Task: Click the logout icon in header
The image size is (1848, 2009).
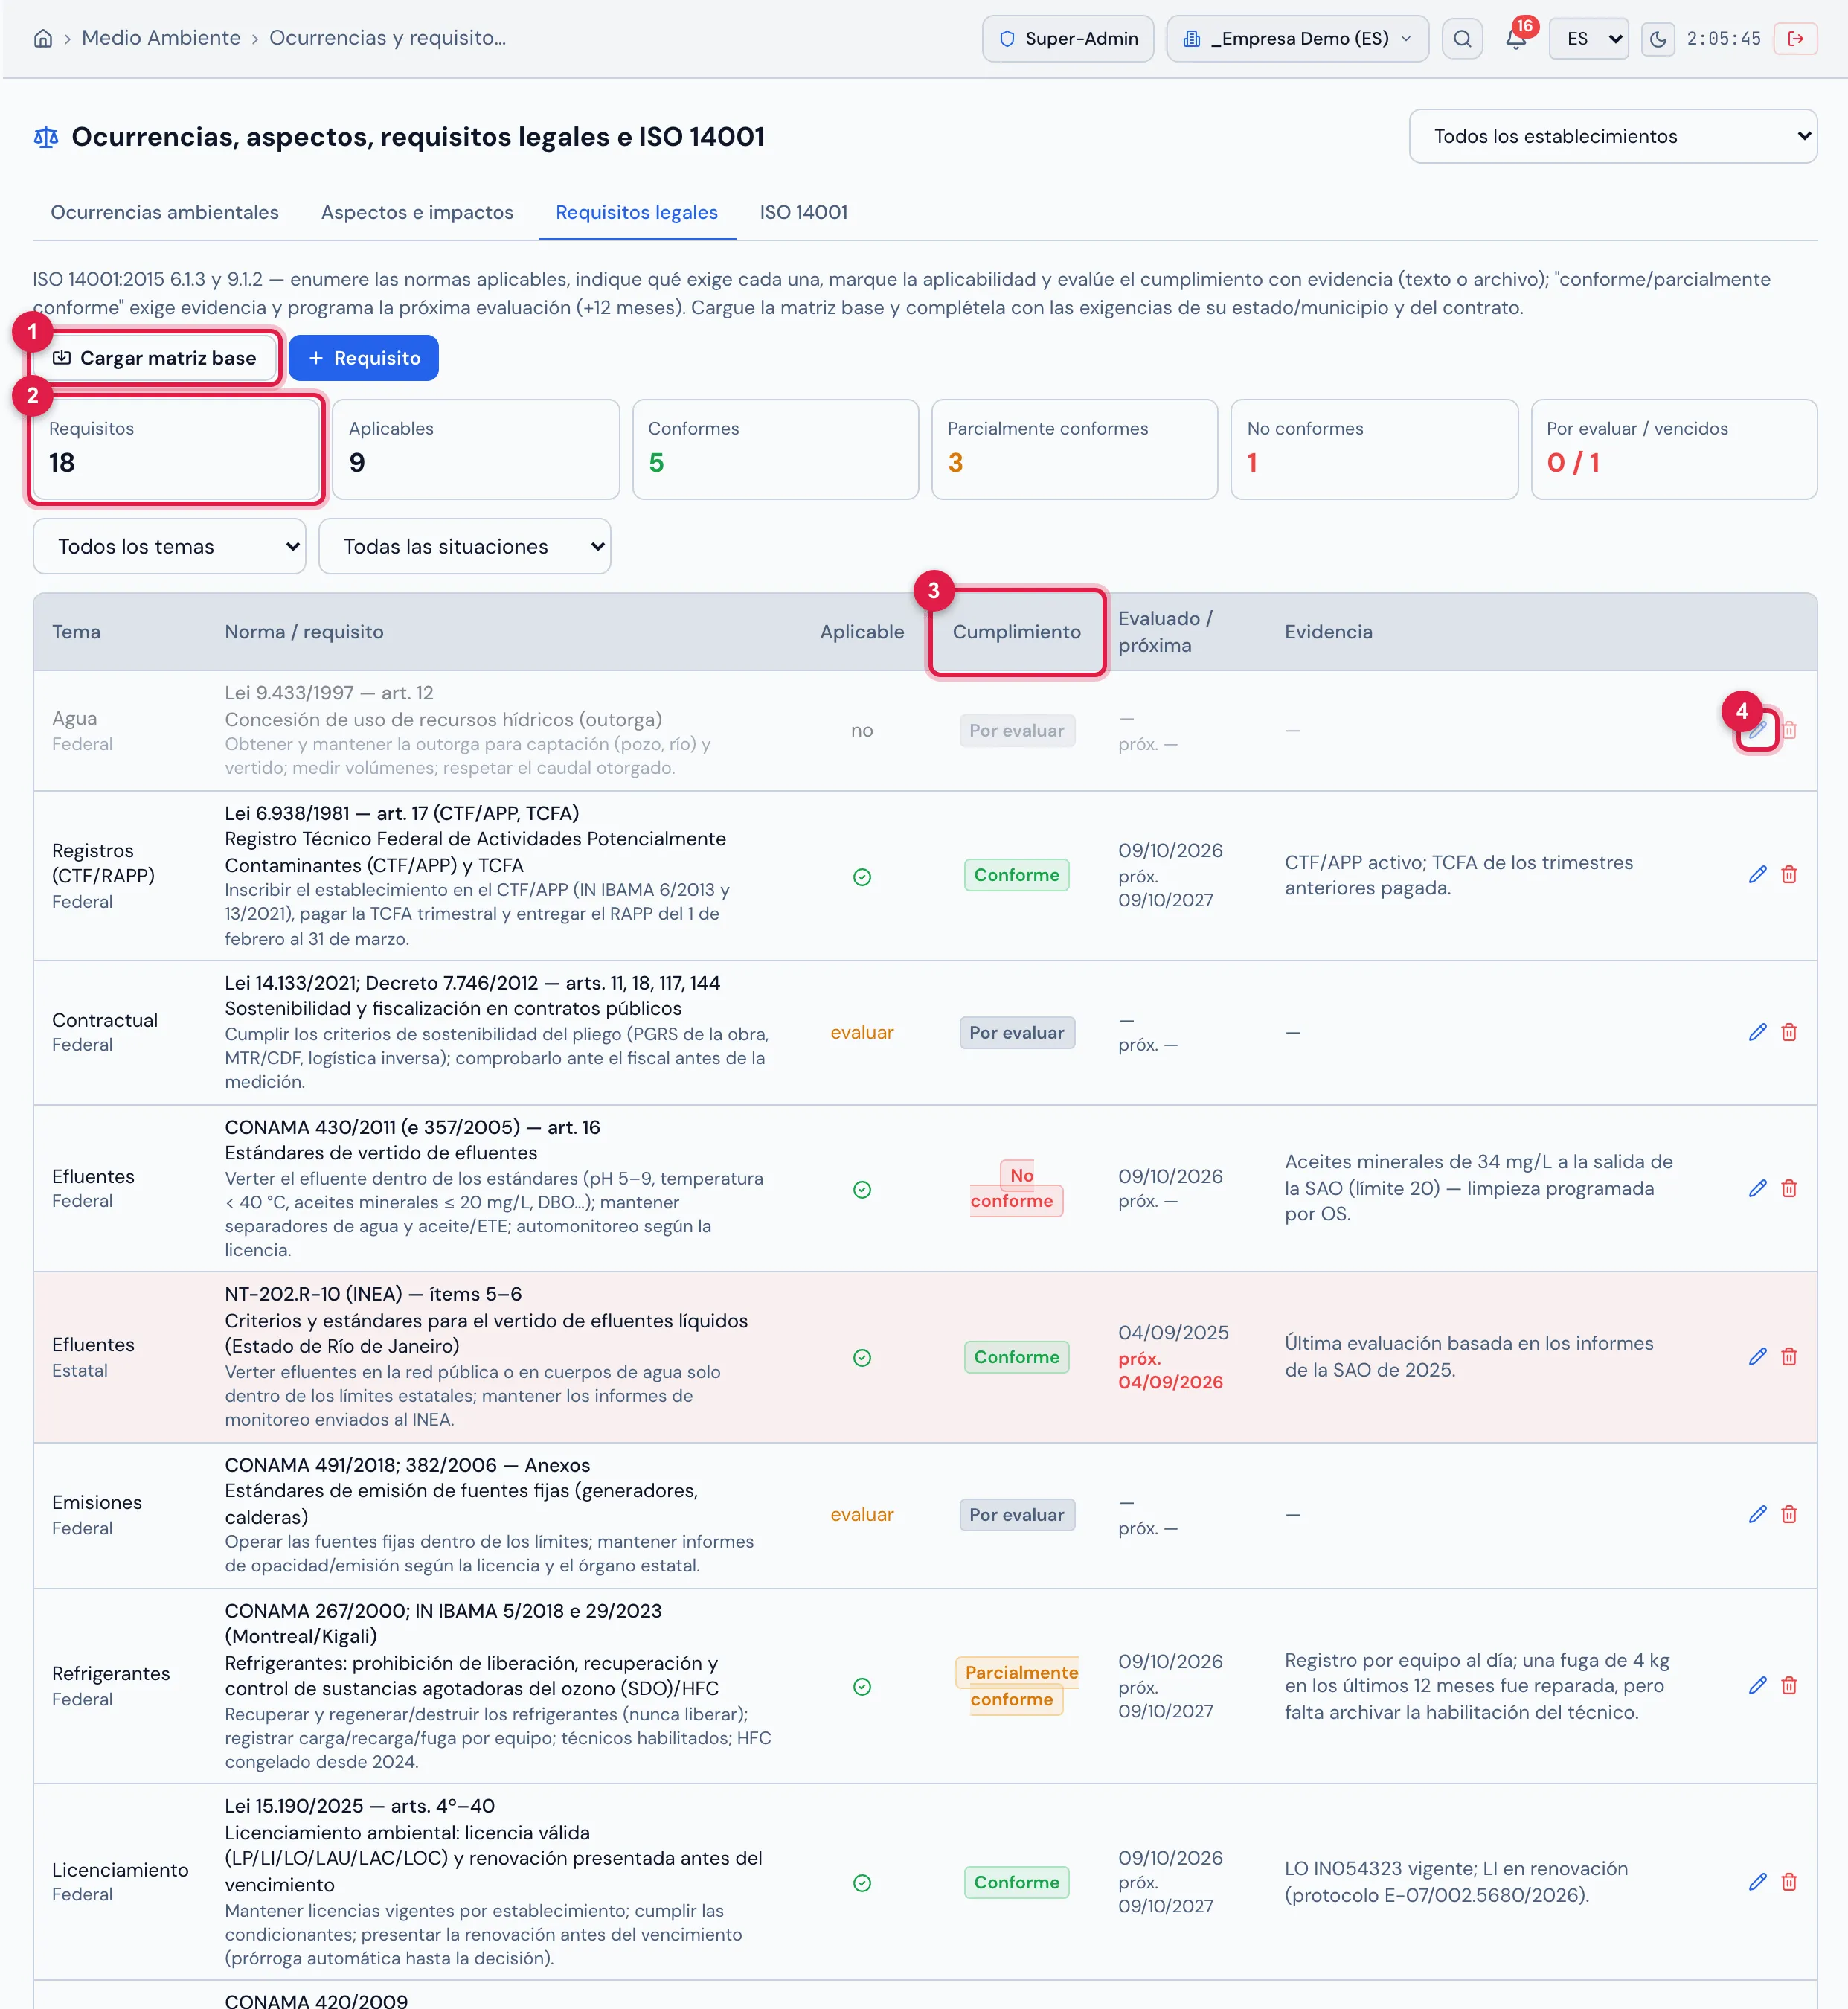Action: tap(1795, 39)
